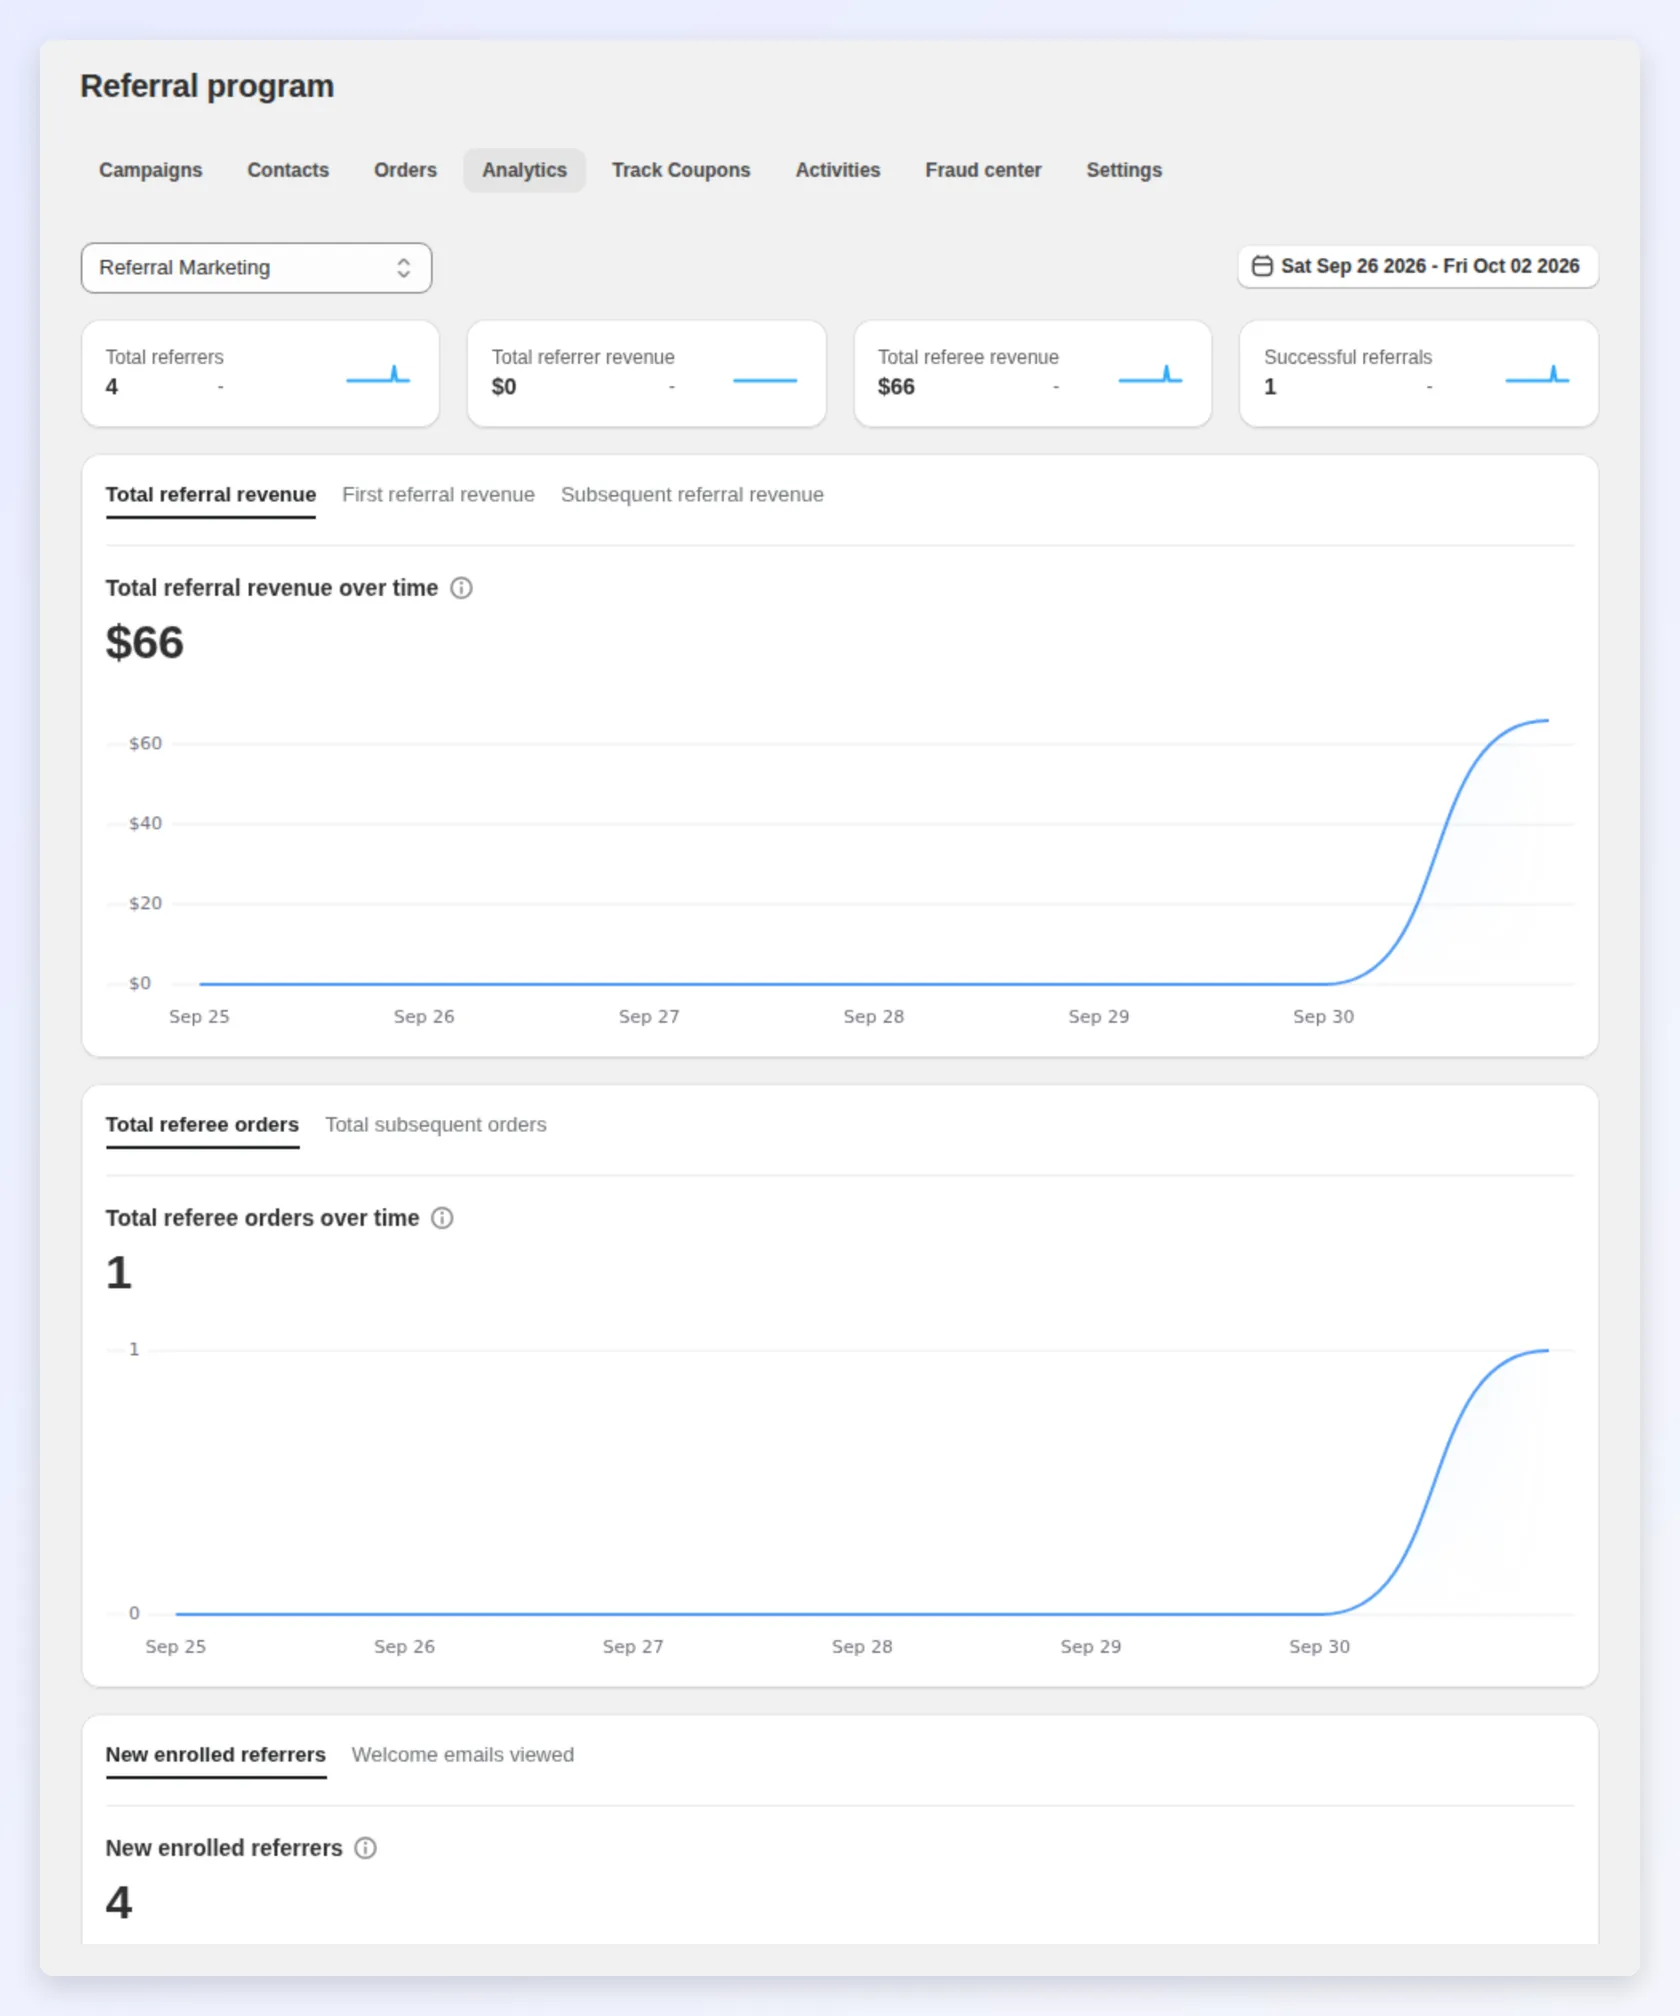
Task: Click the $20 axis label on revenue chart
Action: pyautogui.click(x=145, y=903)
